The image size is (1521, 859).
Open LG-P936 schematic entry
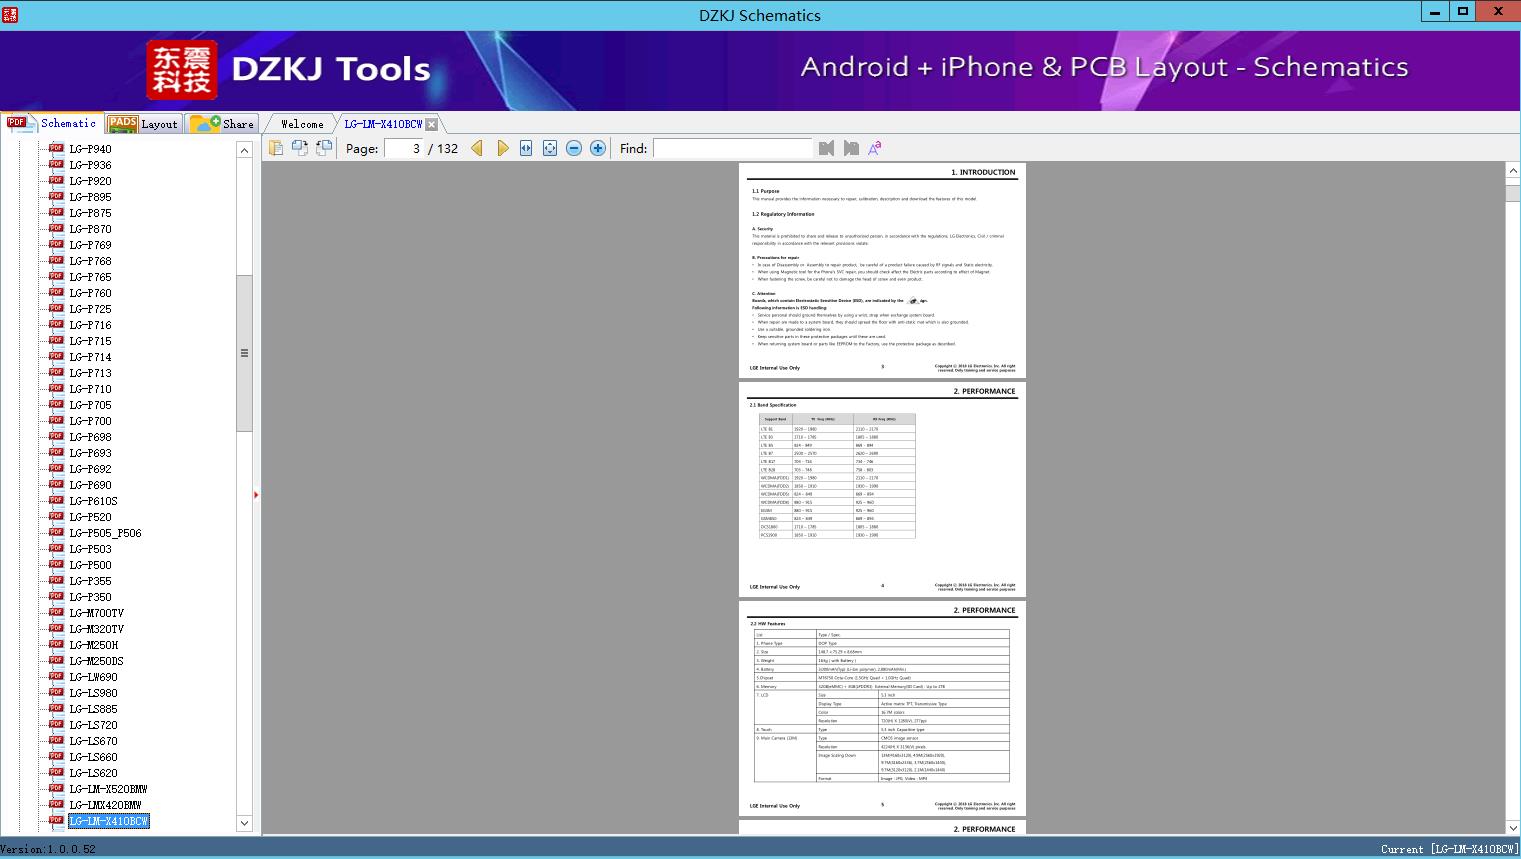point(90,165)
